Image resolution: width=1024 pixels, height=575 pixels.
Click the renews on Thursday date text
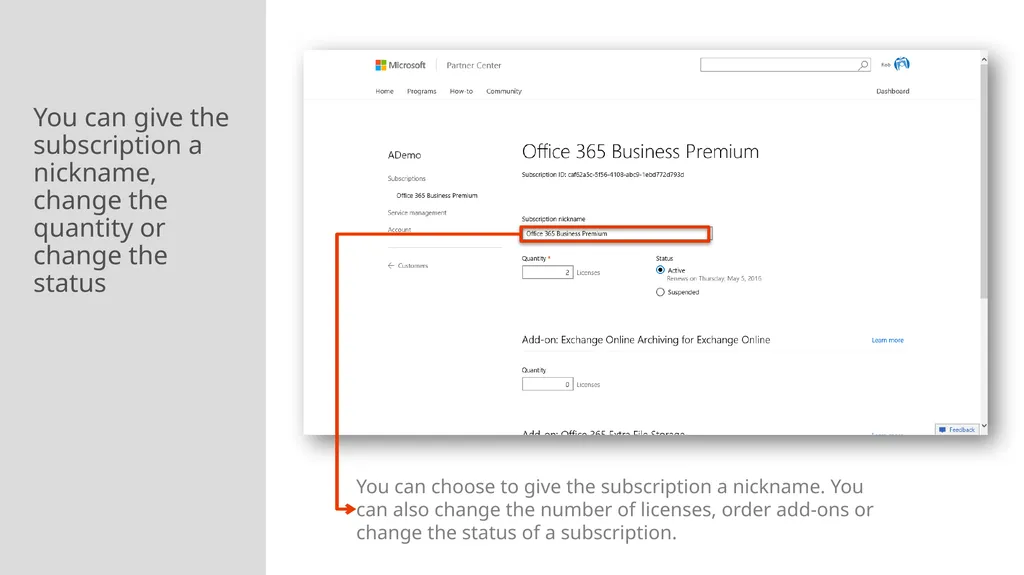[714, 278]
